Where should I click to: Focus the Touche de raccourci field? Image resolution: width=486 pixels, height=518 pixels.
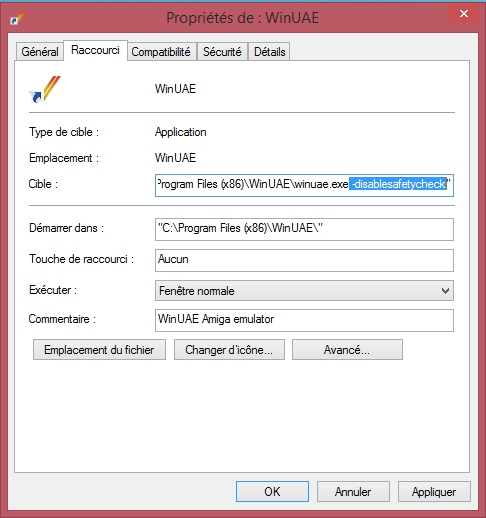(304, 260)
